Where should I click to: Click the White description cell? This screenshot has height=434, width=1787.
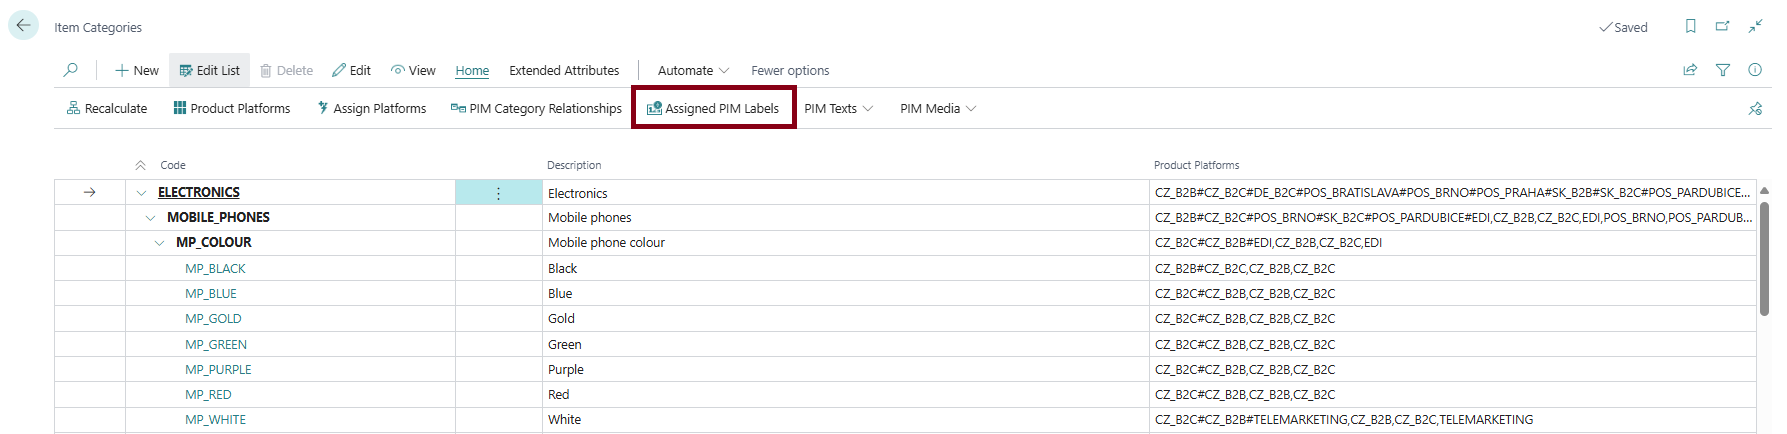846,420
